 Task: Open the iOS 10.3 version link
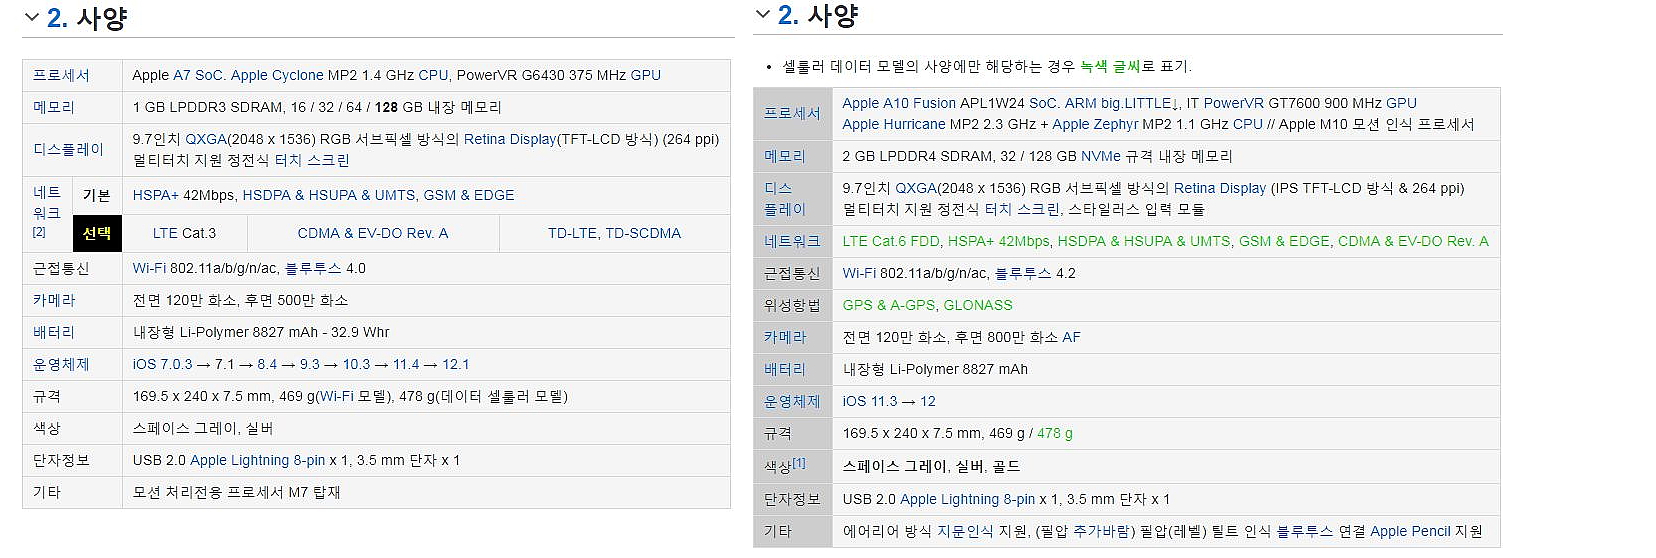click(x=356, y=364)
